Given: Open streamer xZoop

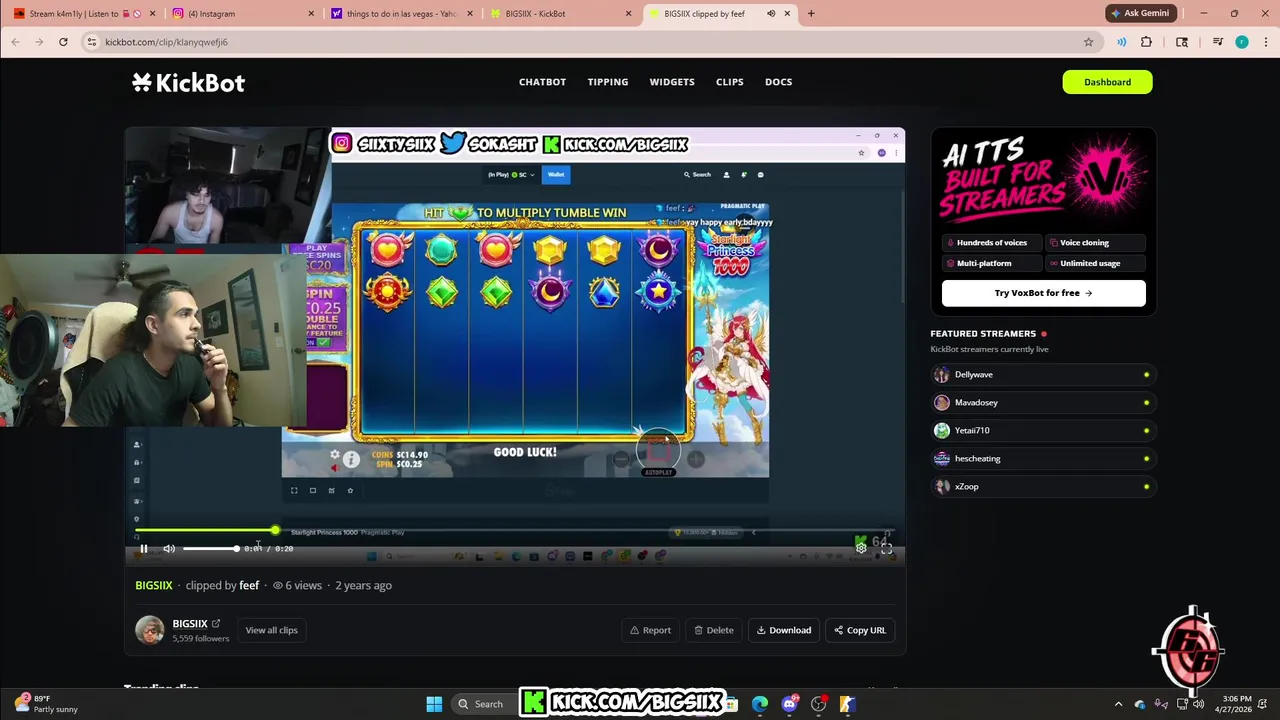Looking at the screenshot, I should point(1043,486).
